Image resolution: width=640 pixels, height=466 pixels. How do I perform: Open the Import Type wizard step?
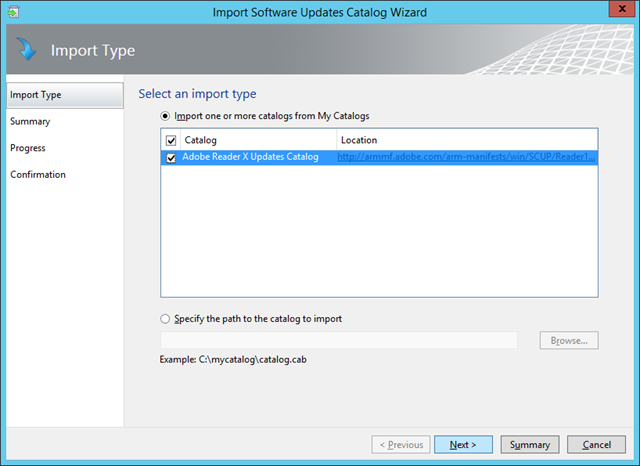point(65,95)
